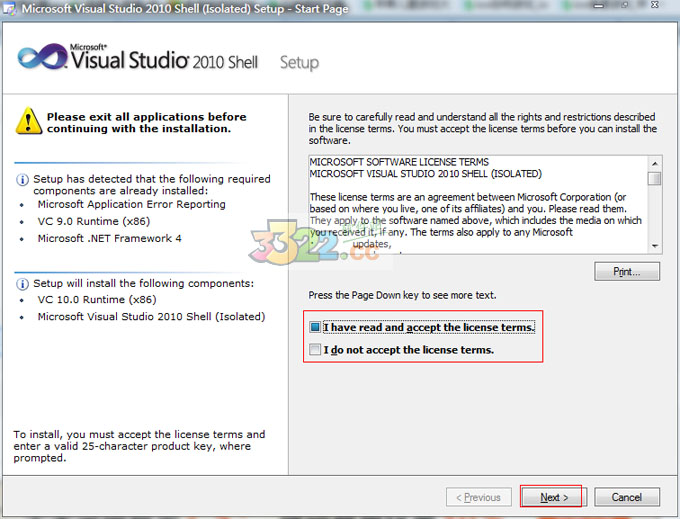The image size is (680, 519).
Task: Click info icon beside 'Setup has detected'
Action: pos(22,180)
